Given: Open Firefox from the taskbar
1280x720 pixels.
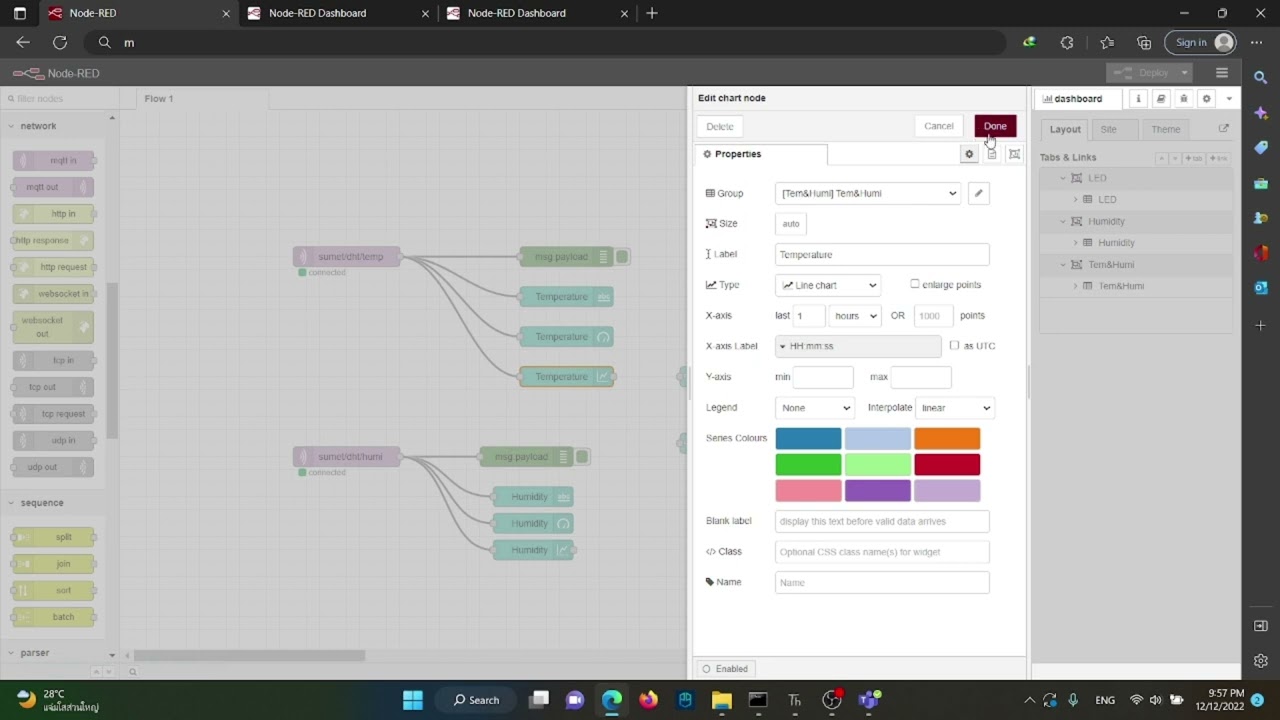Looking at the screenshot, I should [648, 700].
